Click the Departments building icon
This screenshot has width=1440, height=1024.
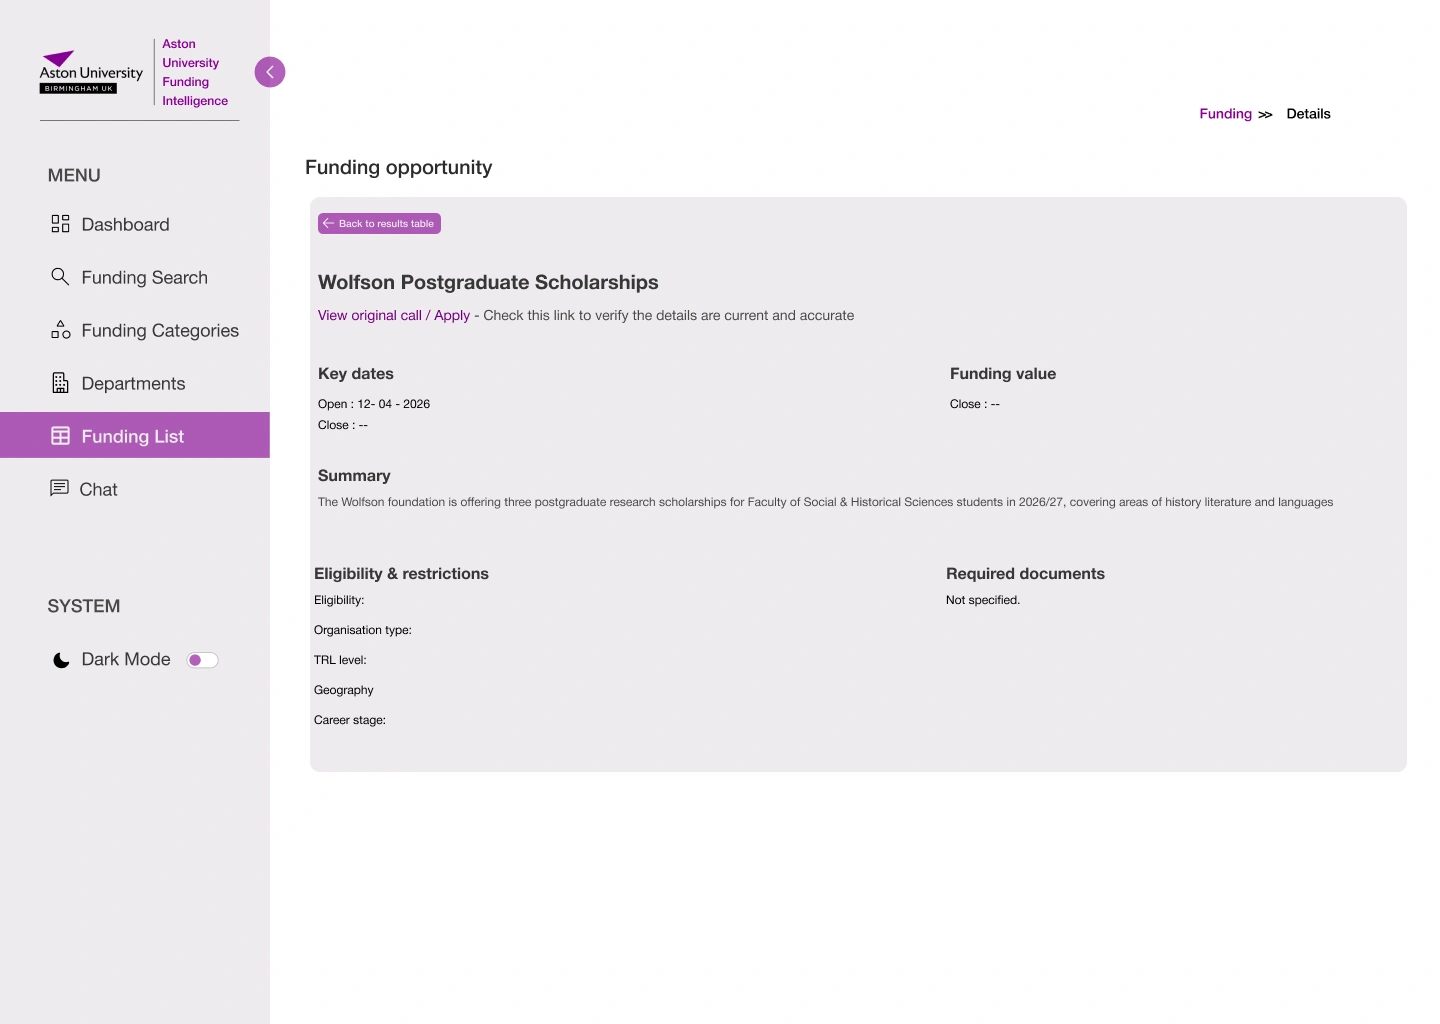click(60, 383)
